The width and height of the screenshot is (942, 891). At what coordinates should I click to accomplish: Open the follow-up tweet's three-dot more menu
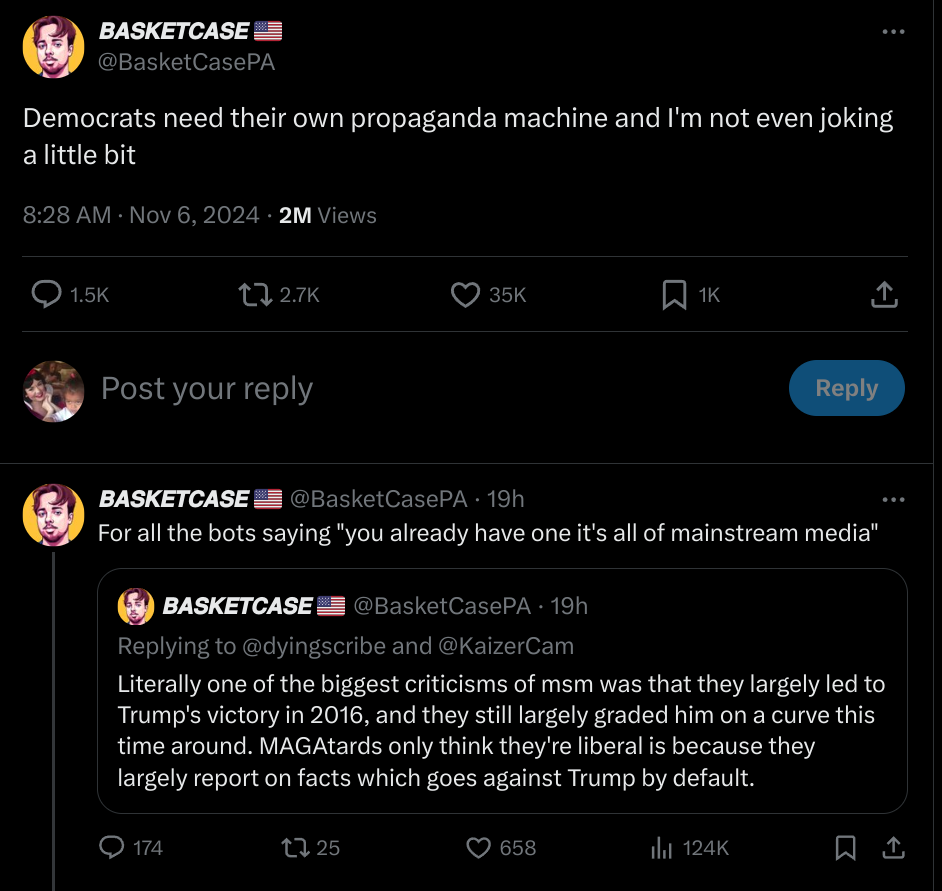pyautogui.click(x=893, y=499)
